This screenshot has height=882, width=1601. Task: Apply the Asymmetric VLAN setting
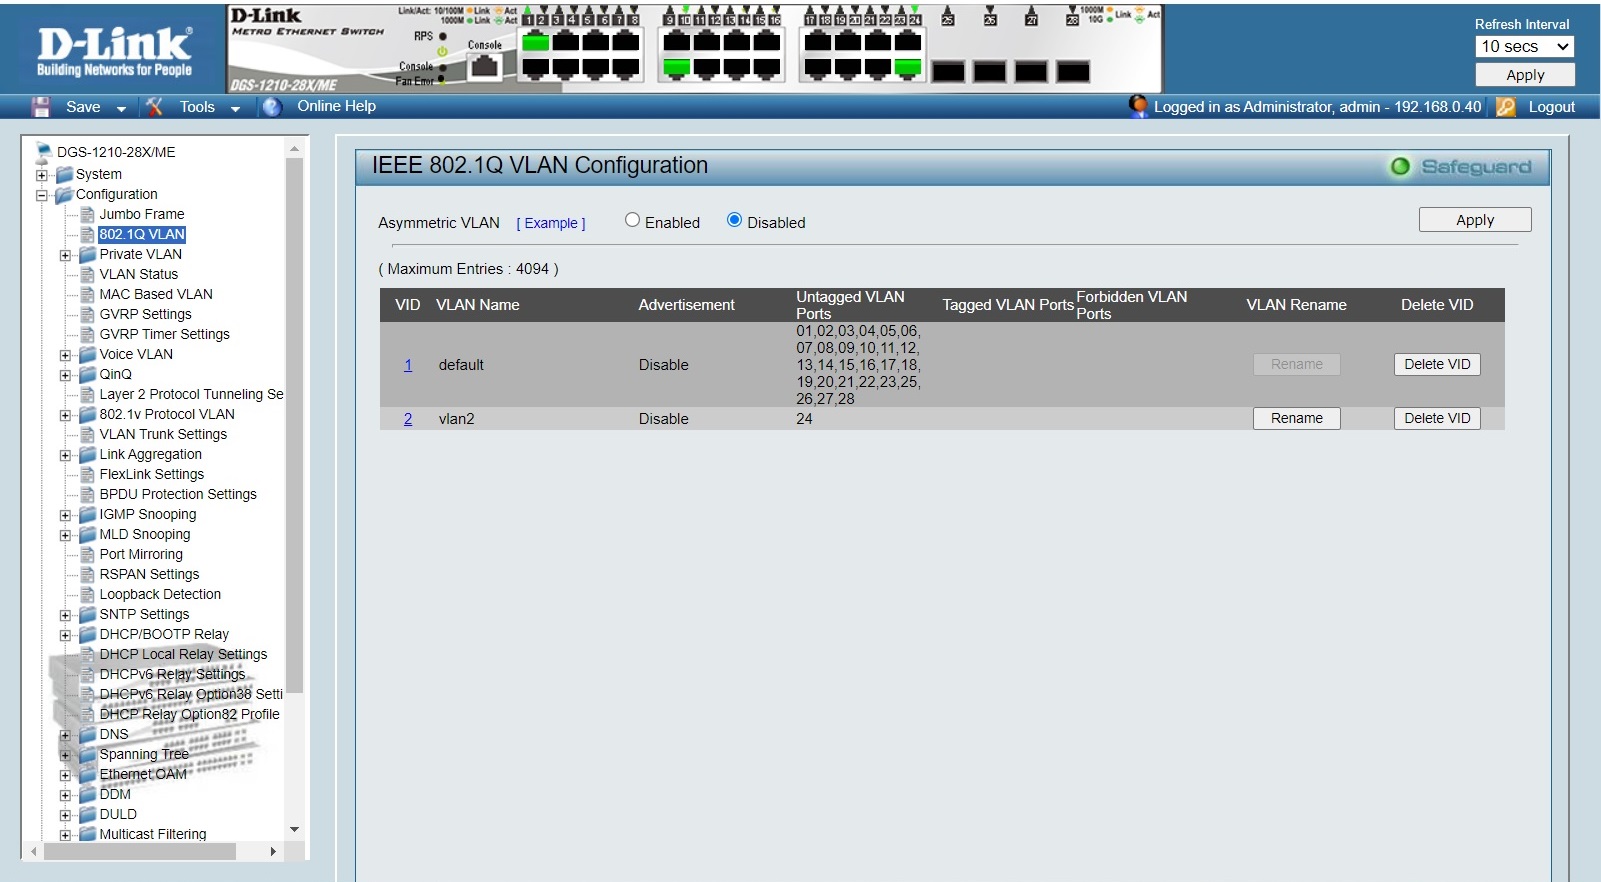click(x=1475, y=220)
